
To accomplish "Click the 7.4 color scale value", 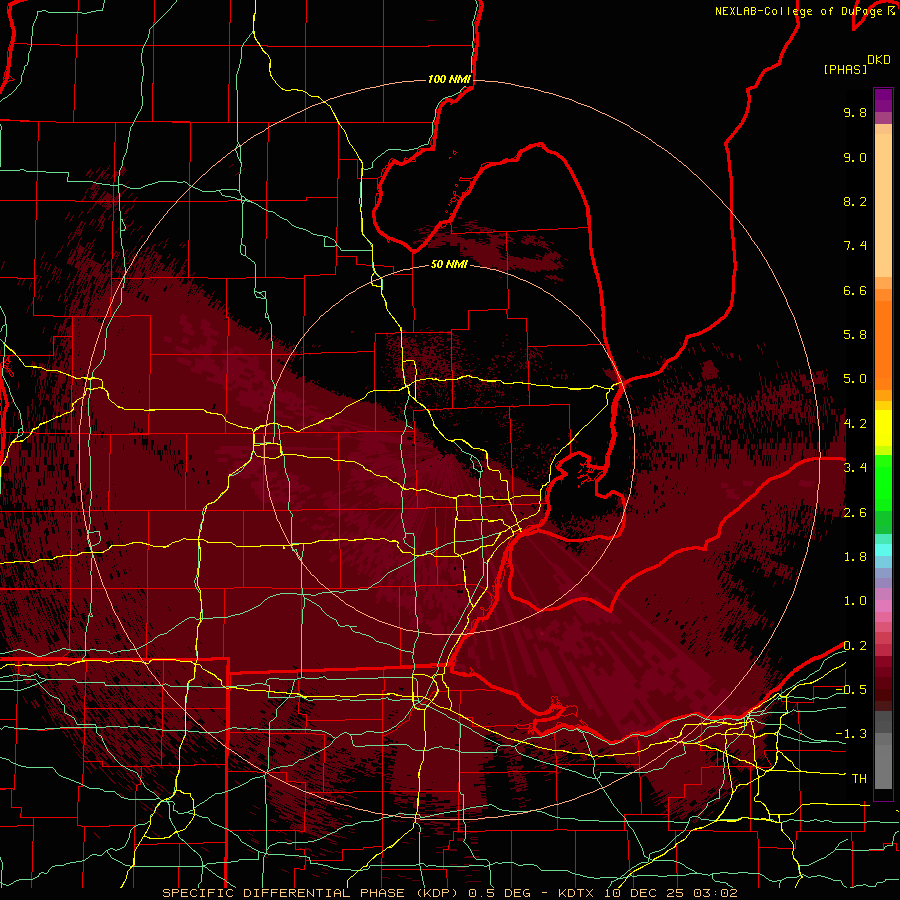I will [855, 246].
